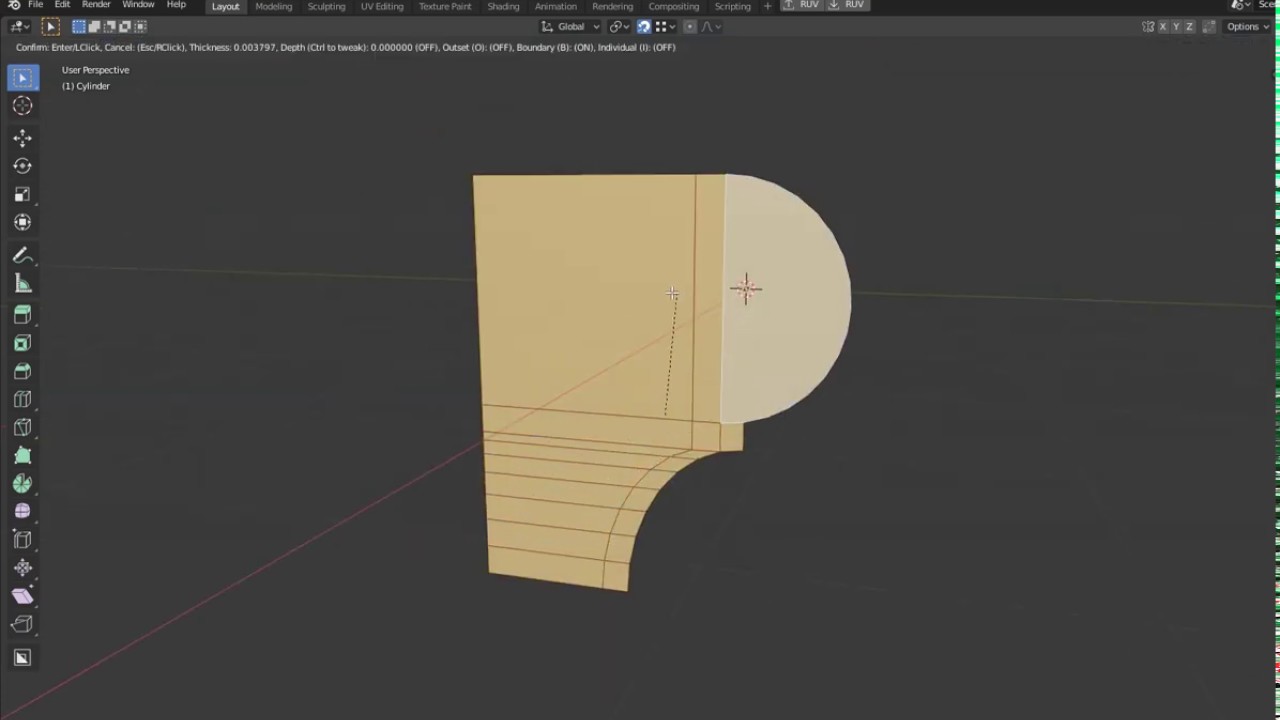Viewport: 1280px width, 720px height.
Task: Choose the Rip Region tool
Action: (22, 624)
